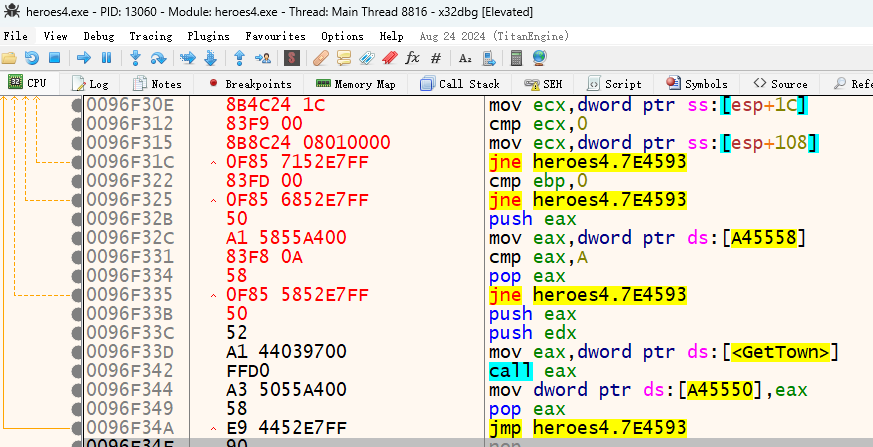The height and width of the screenshot is (447, 873).
Task: Click the Execute Till Return icon
Action: pyautogui.click(x=239, y=57)
